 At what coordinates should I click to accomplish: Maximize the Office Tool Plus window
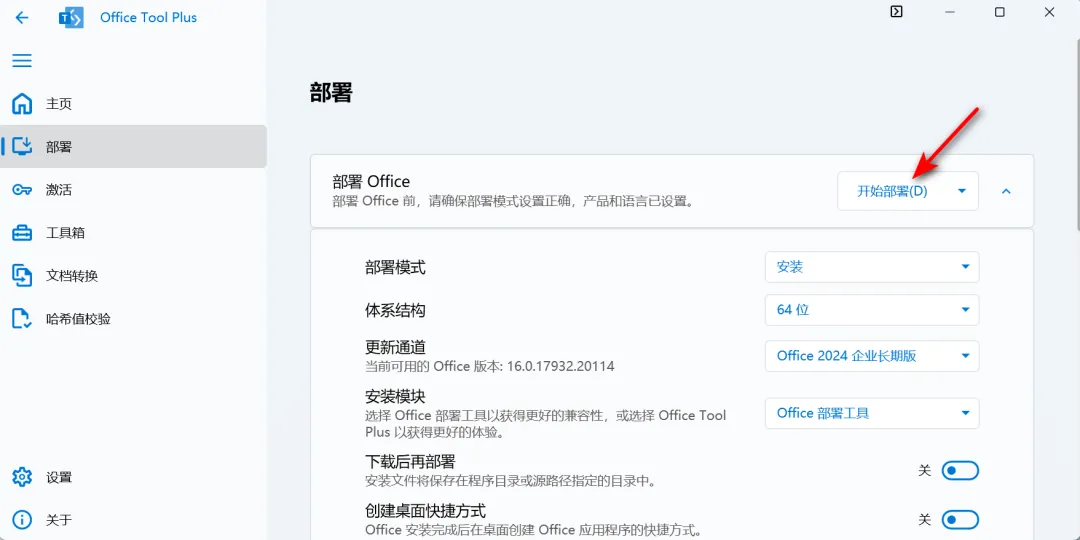coord(999,12)
